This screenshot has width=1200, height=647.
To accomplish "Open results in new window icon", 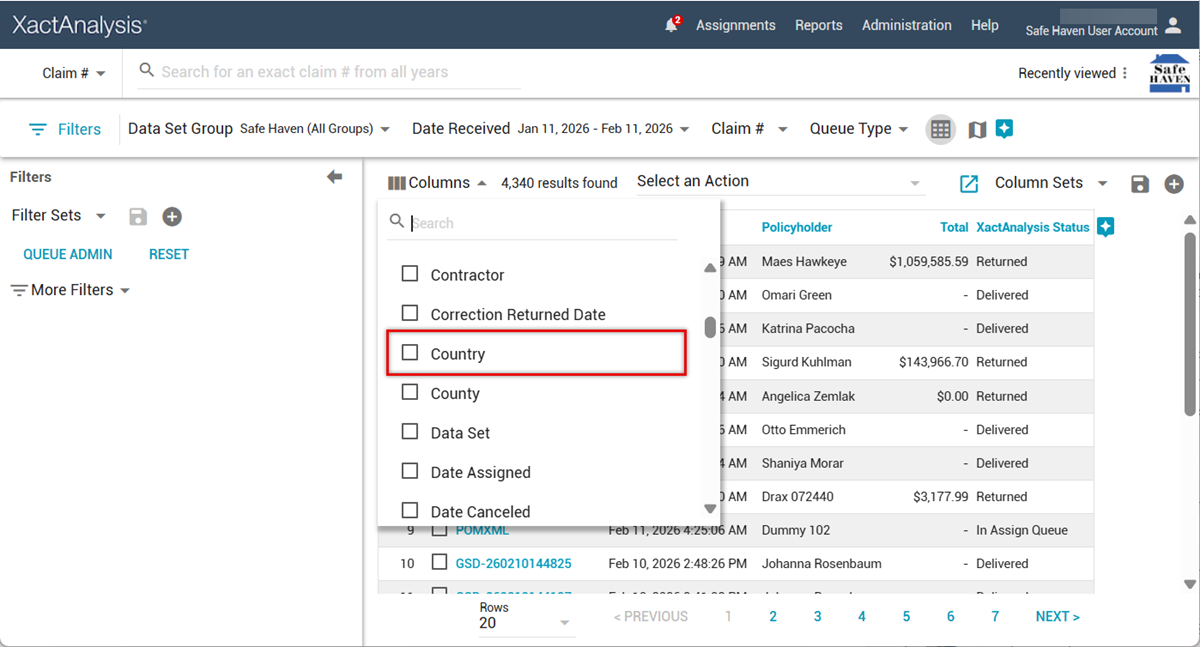I will point(968,184).
